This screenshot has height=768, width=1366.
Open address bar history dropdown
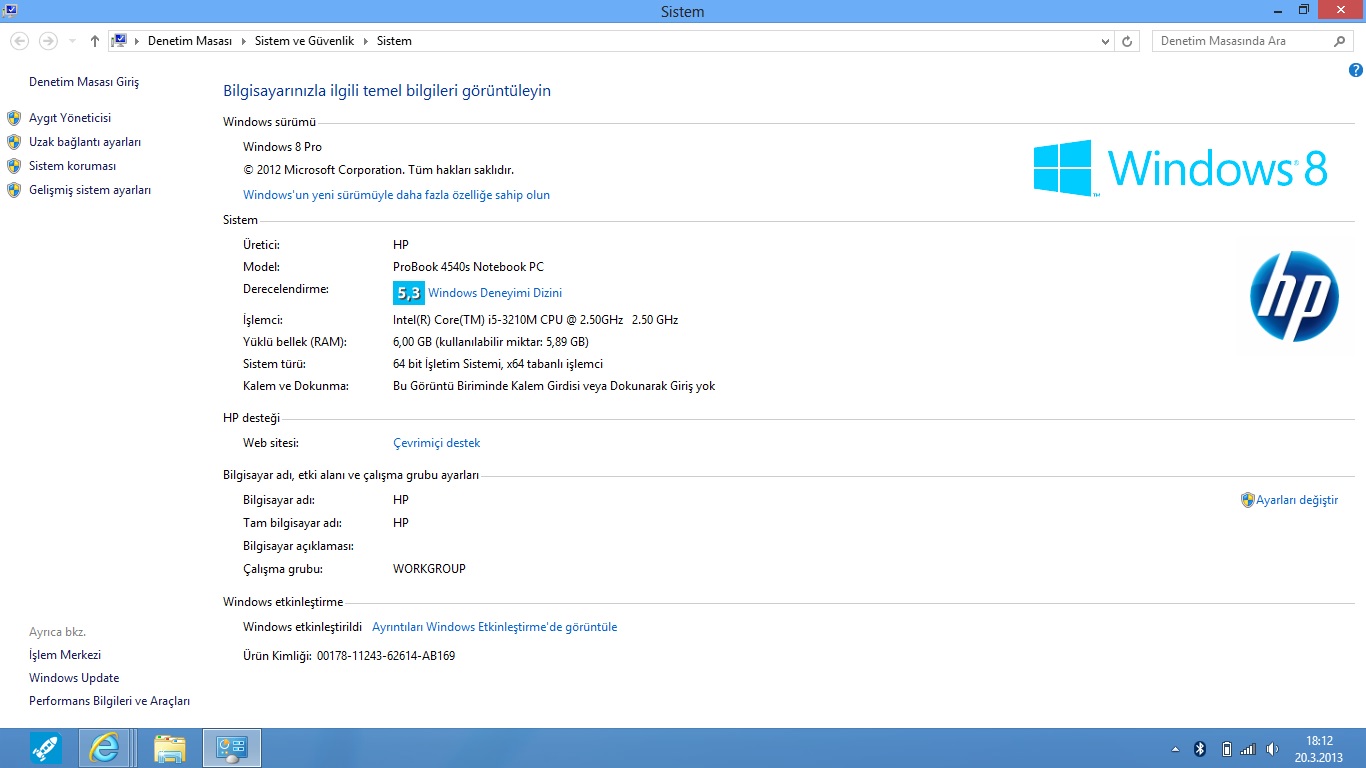point(1105,42)
